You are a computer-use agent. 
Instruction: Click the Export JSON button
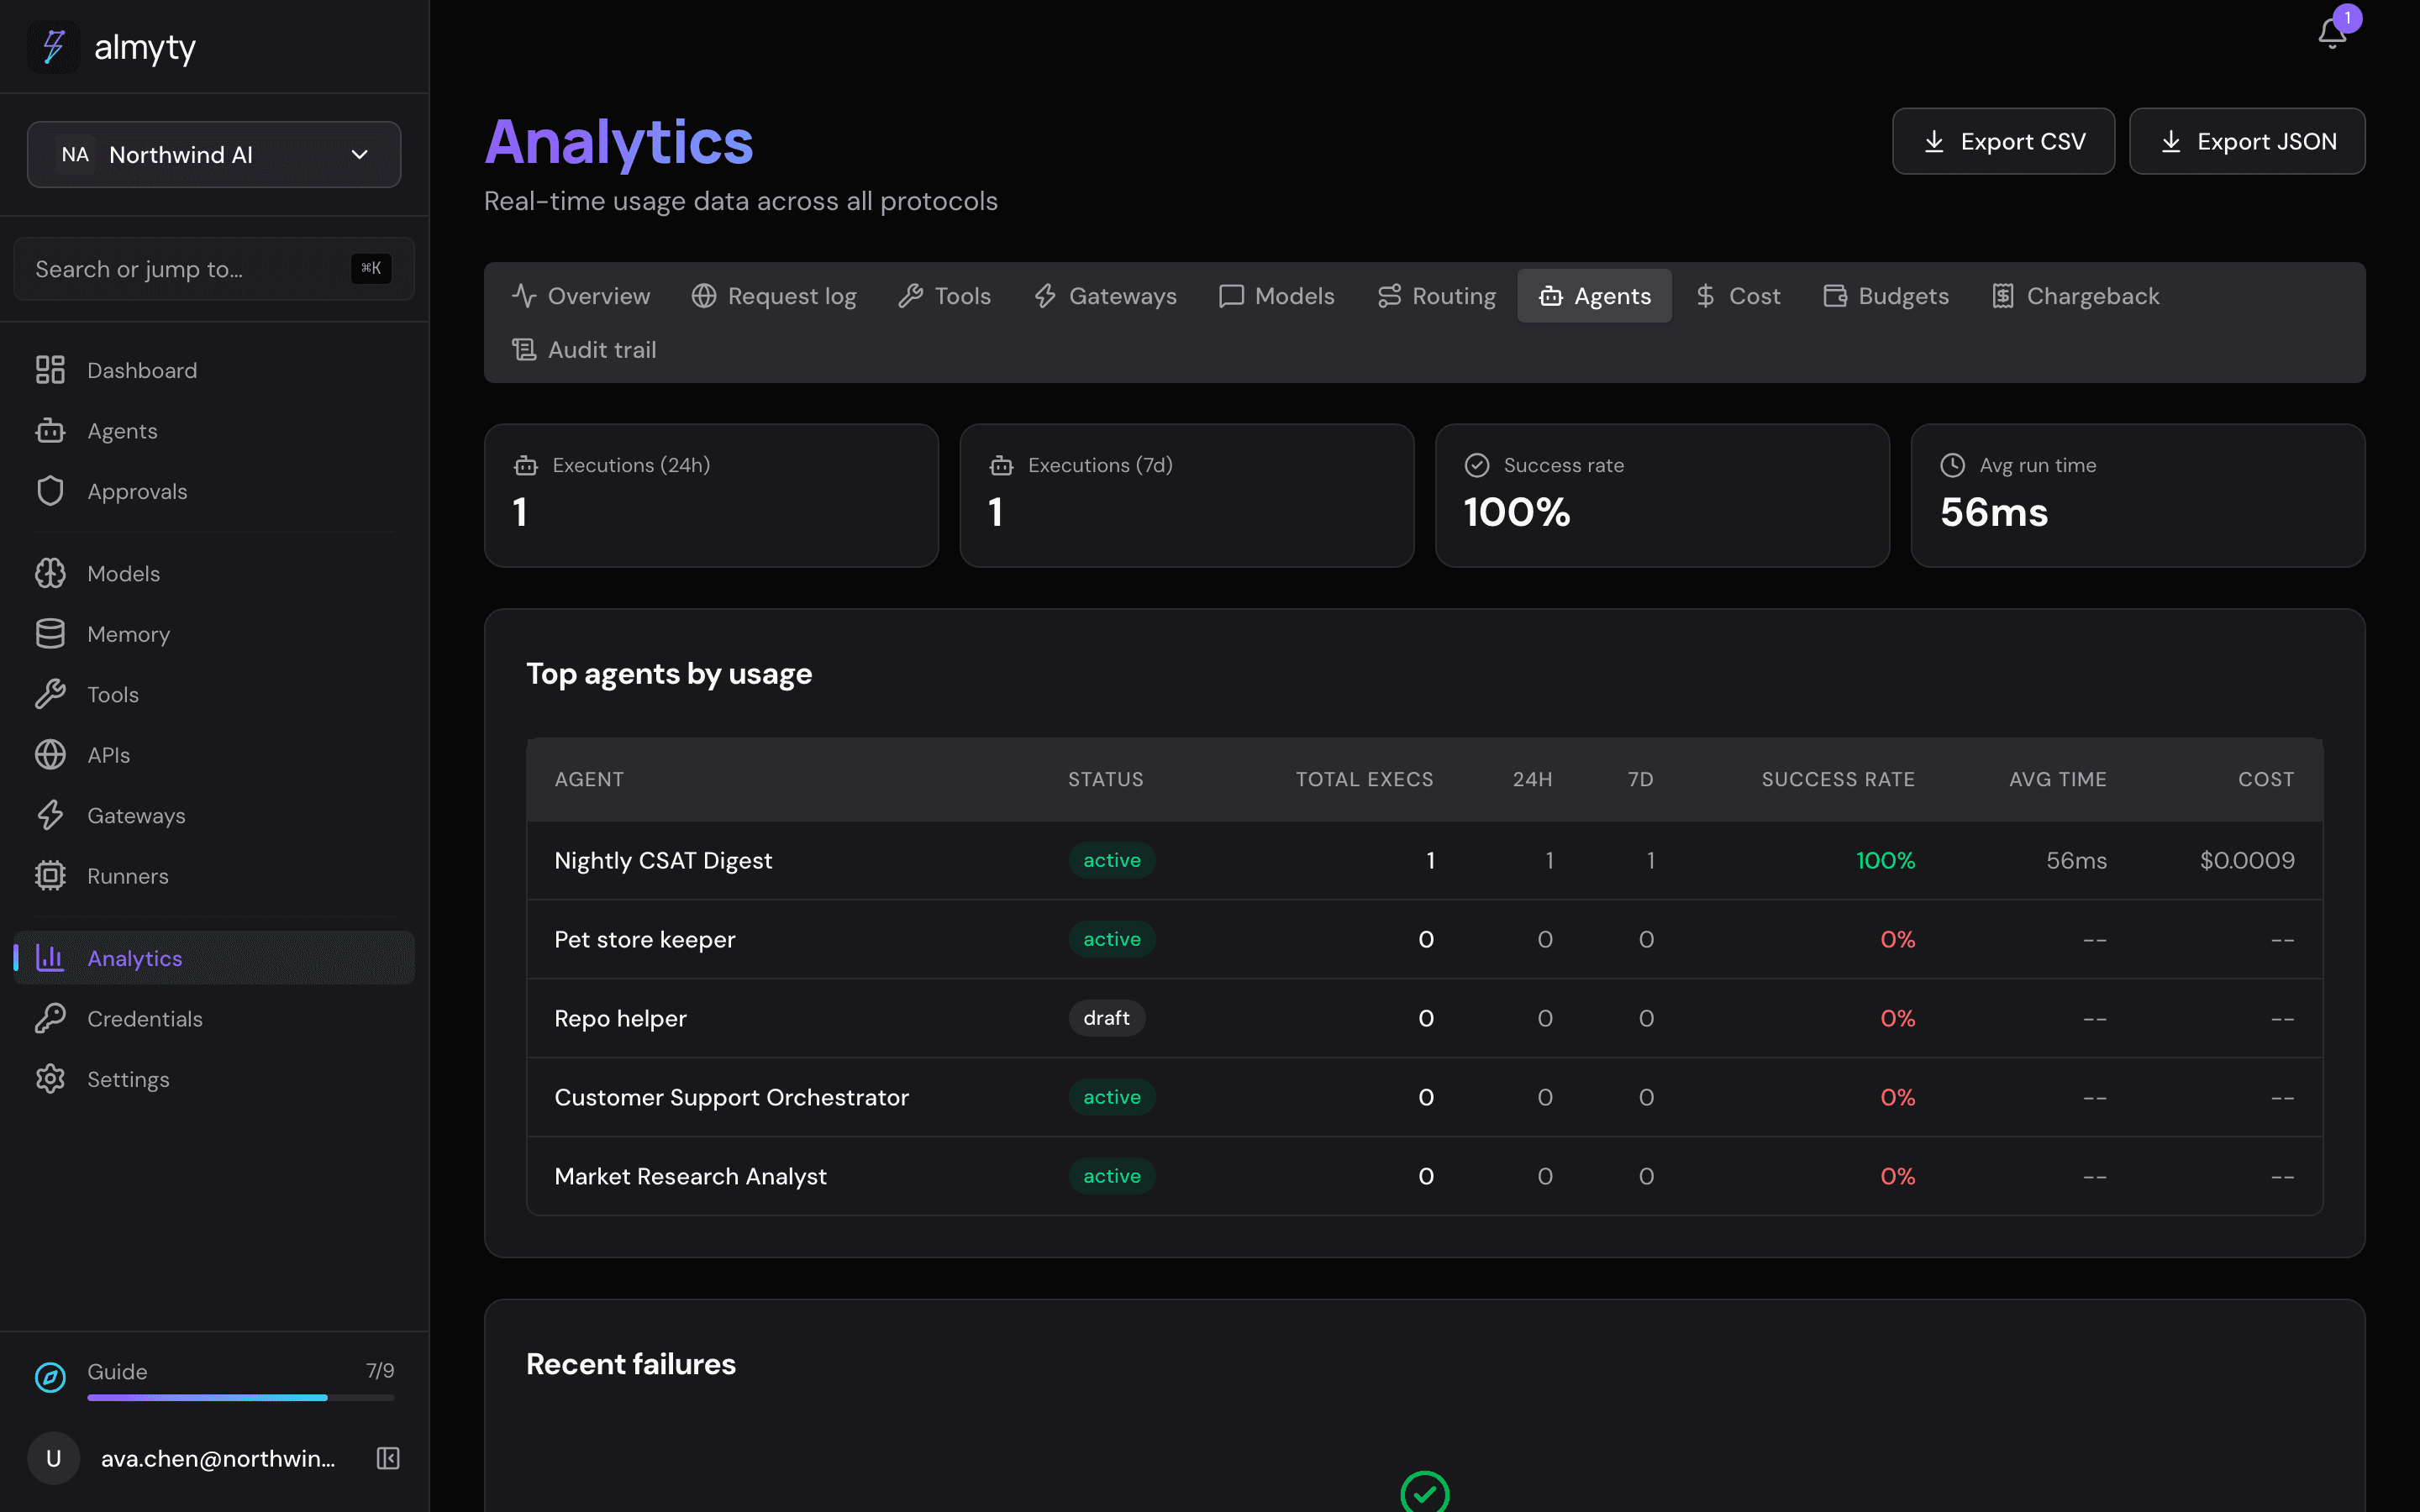click(2247, 141)
